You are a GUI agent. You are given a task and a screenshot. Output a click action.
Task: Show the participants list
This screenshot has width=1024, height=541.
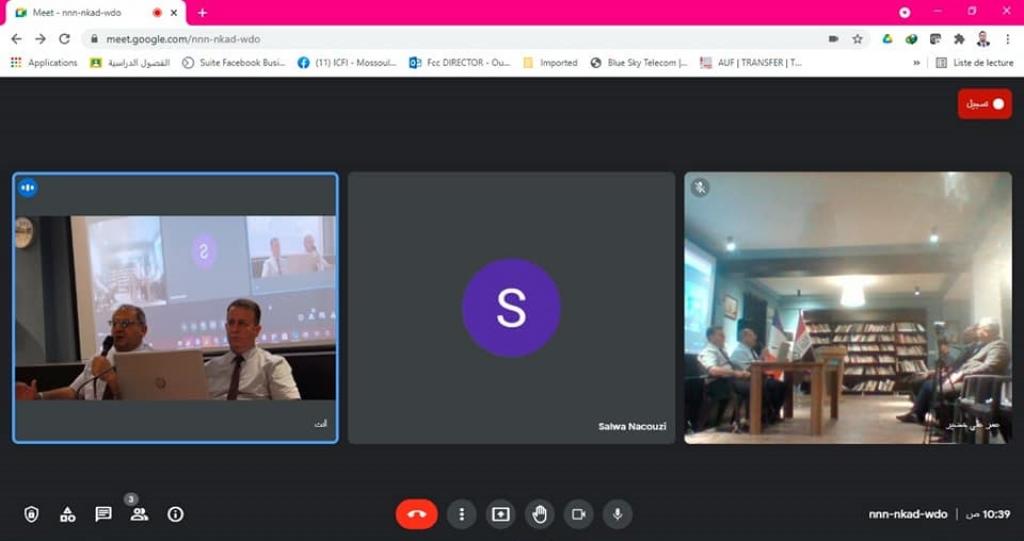click(139, 514)
